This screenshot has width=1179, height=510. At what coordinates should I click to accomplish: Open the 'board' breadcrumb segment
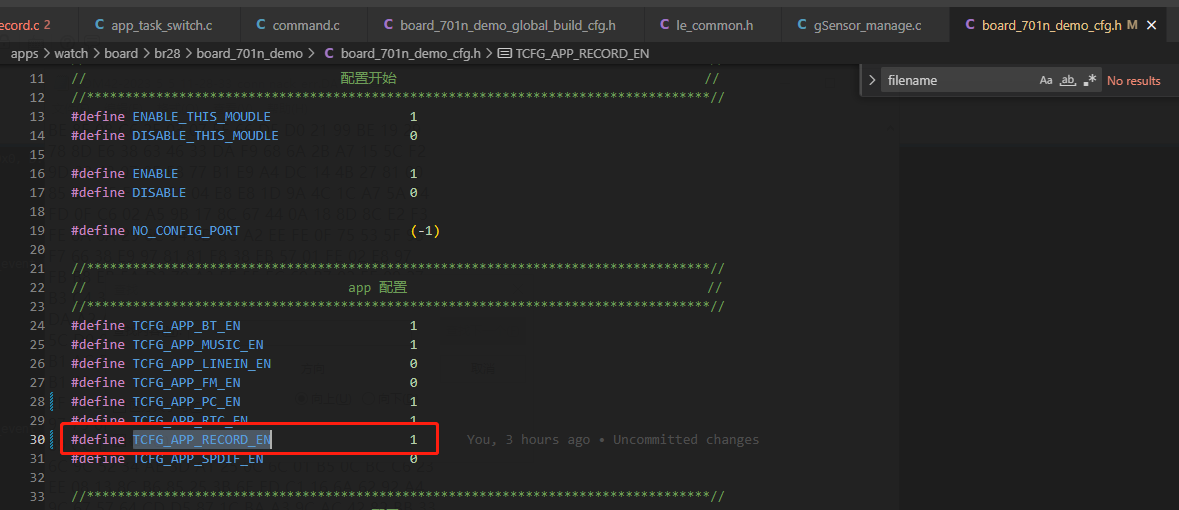pos(121,53)
